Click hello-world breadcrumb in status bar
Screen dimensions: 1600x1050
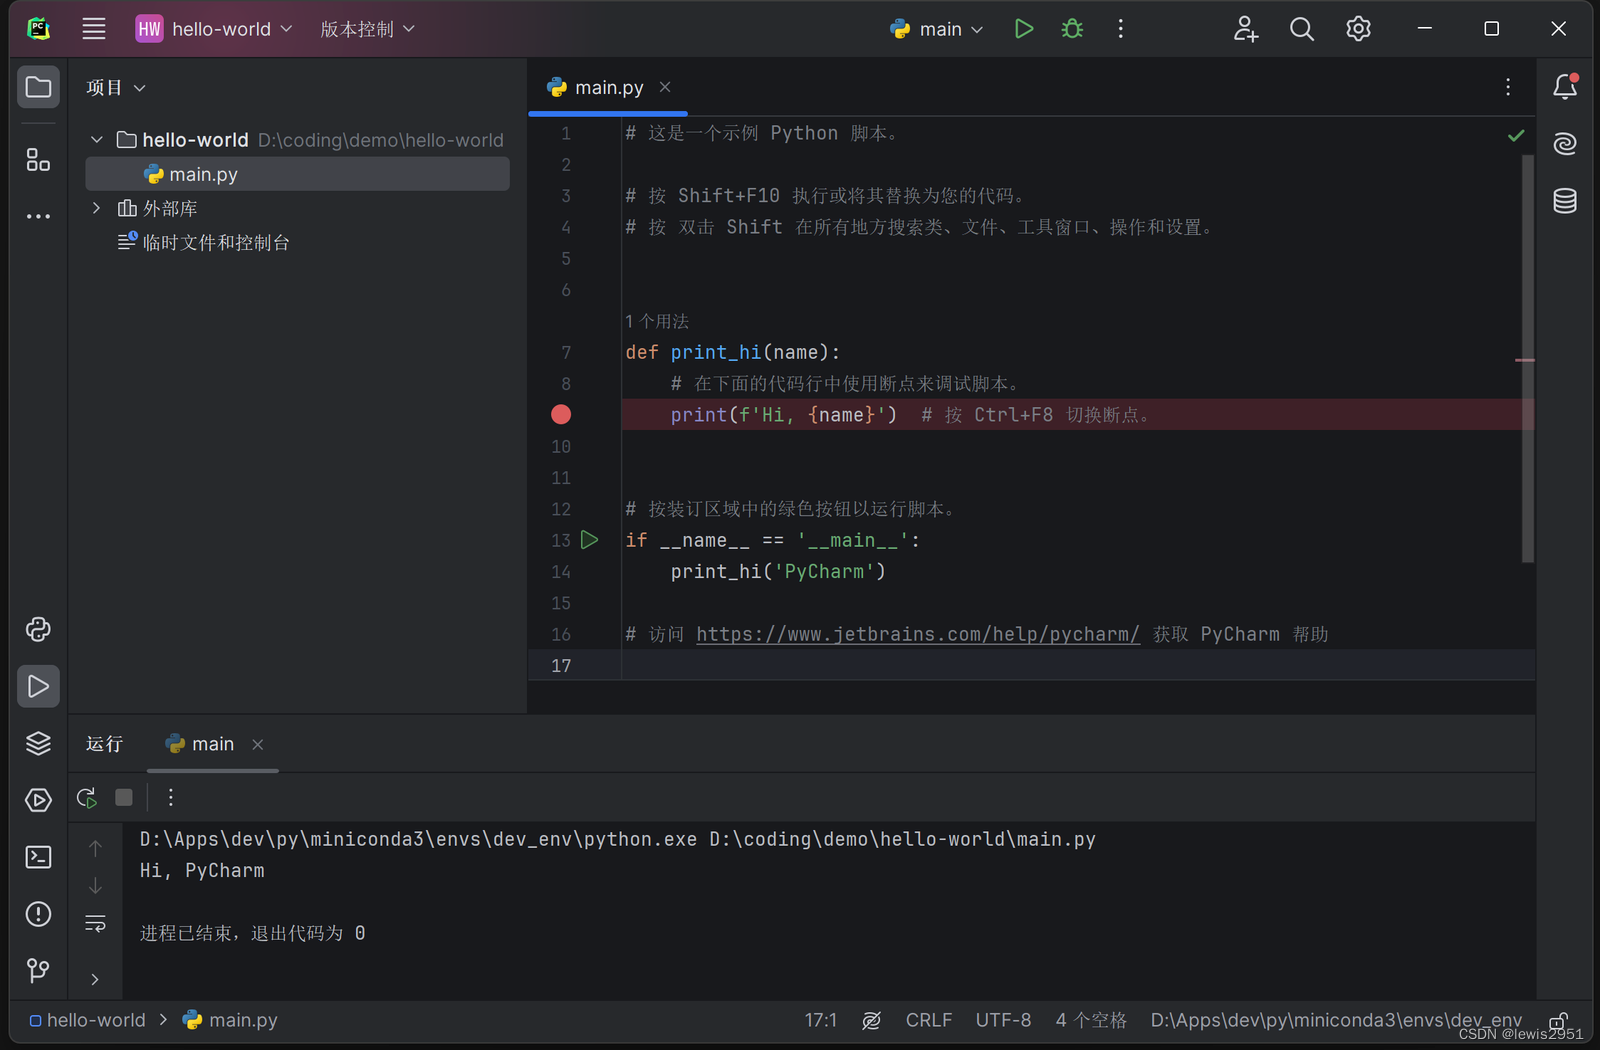point(87,1020)
